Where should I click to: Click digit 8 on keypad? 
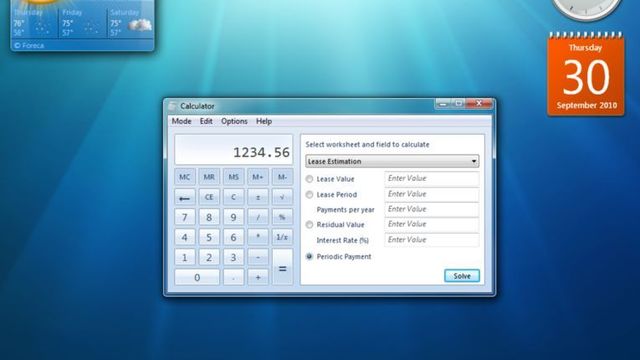point(209,217)
